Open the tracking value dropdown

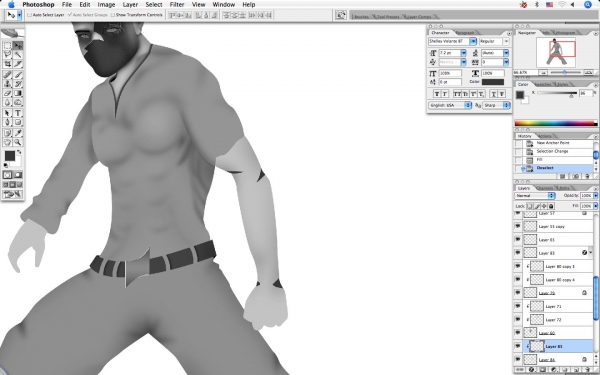tap(506, 62)
